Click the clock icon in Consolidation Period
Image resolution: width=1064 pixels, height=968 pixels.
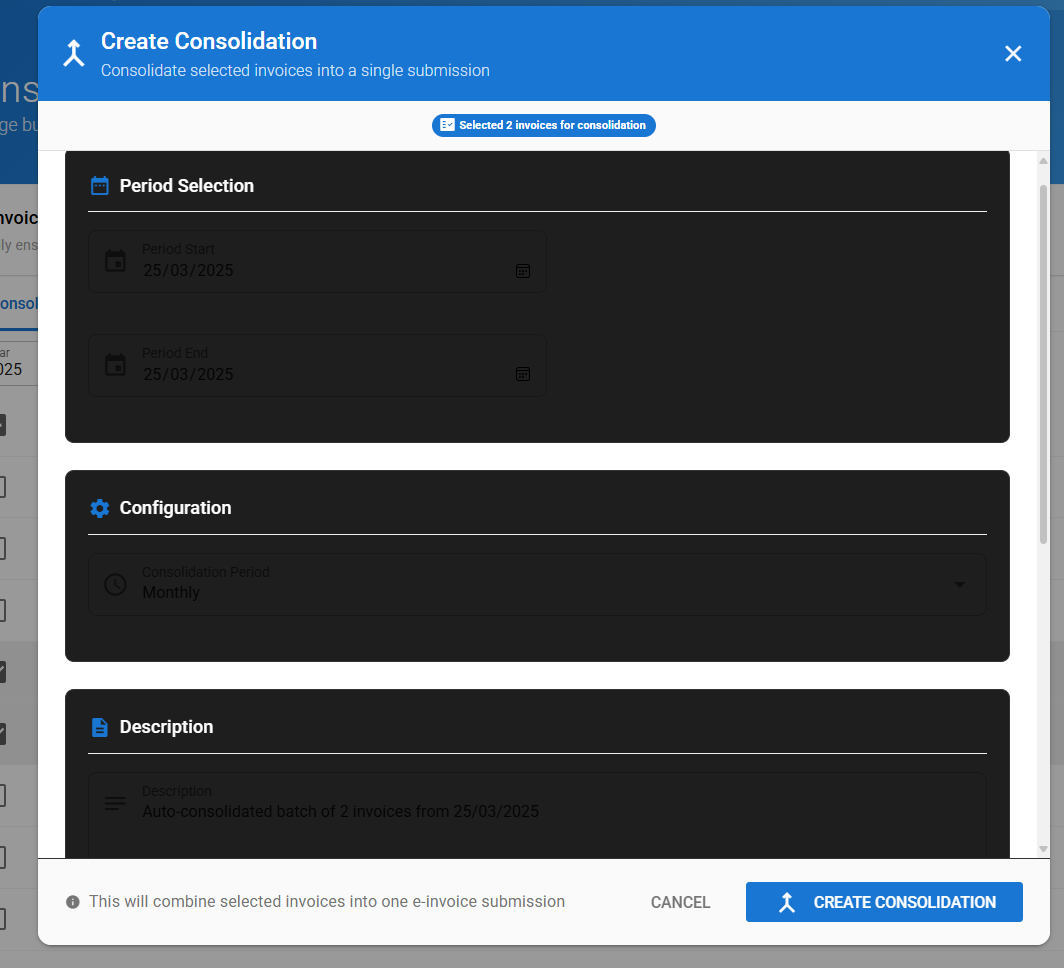tap(116, 584)
